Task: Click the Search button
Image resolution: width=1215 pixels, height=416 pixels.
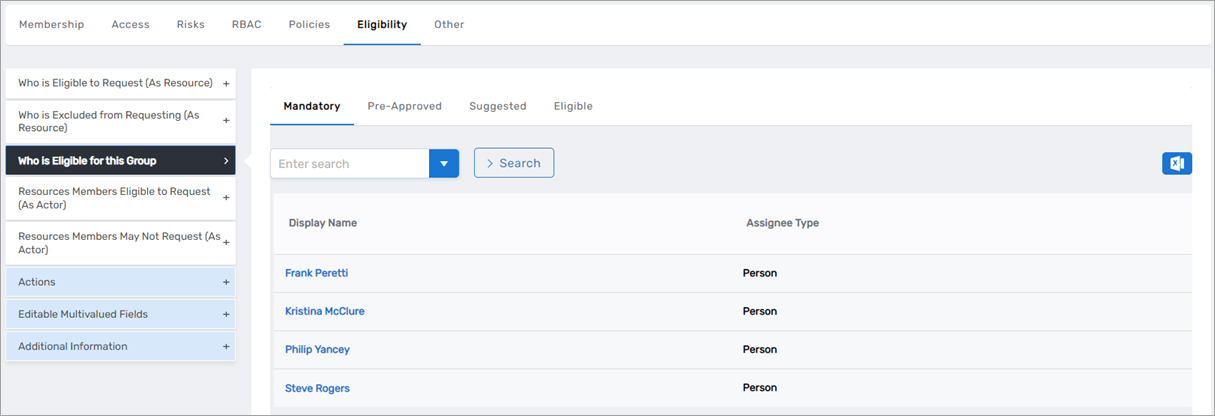Action: tap(513, 163)
